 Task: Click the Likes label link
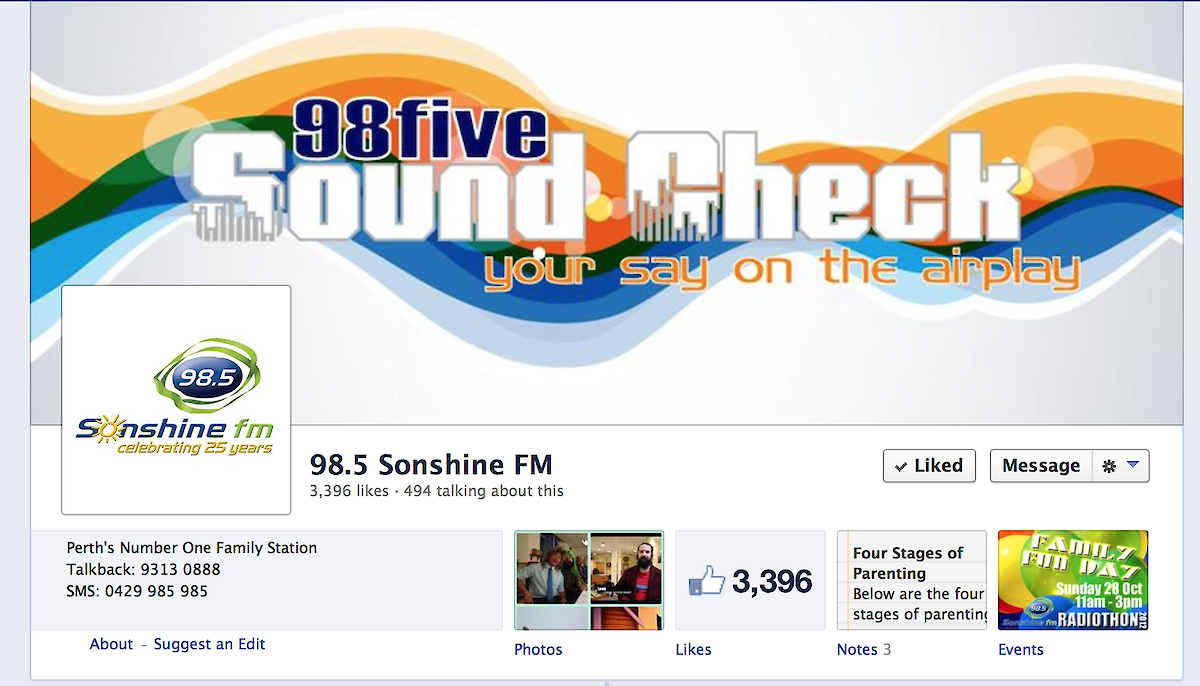pyautogui.click(x=693, y=650)
